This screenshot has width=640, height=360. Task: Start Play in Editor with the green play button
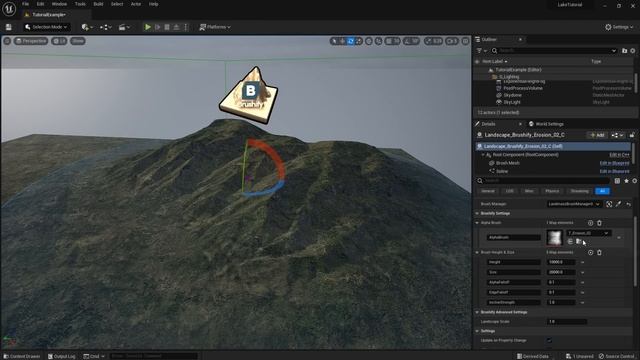(148, 27)
